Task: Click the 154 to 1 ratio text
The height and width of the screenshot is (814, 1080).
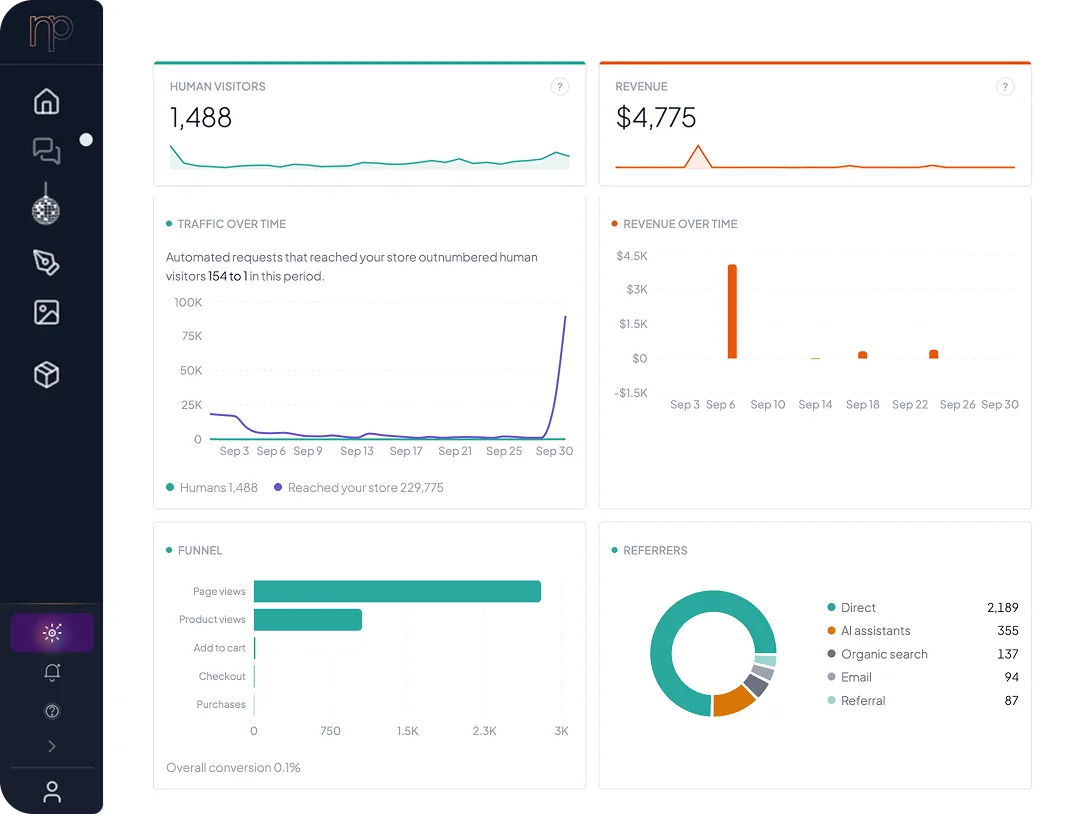Action: (227, 276)
